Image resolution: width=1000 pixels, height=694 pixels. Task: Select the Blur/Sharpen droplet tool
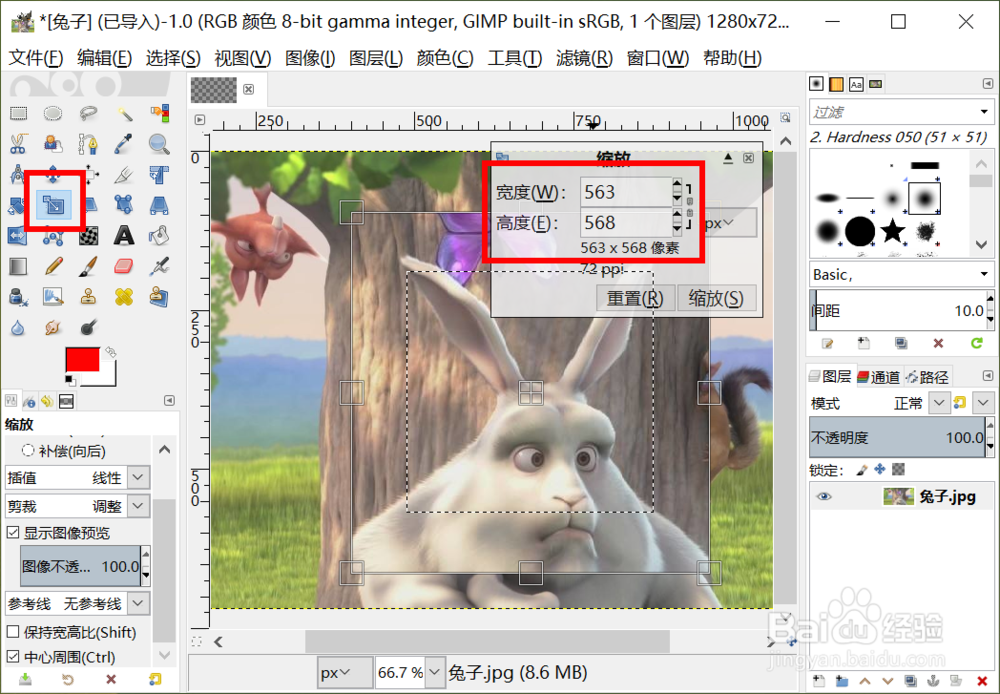click(18, 328)
